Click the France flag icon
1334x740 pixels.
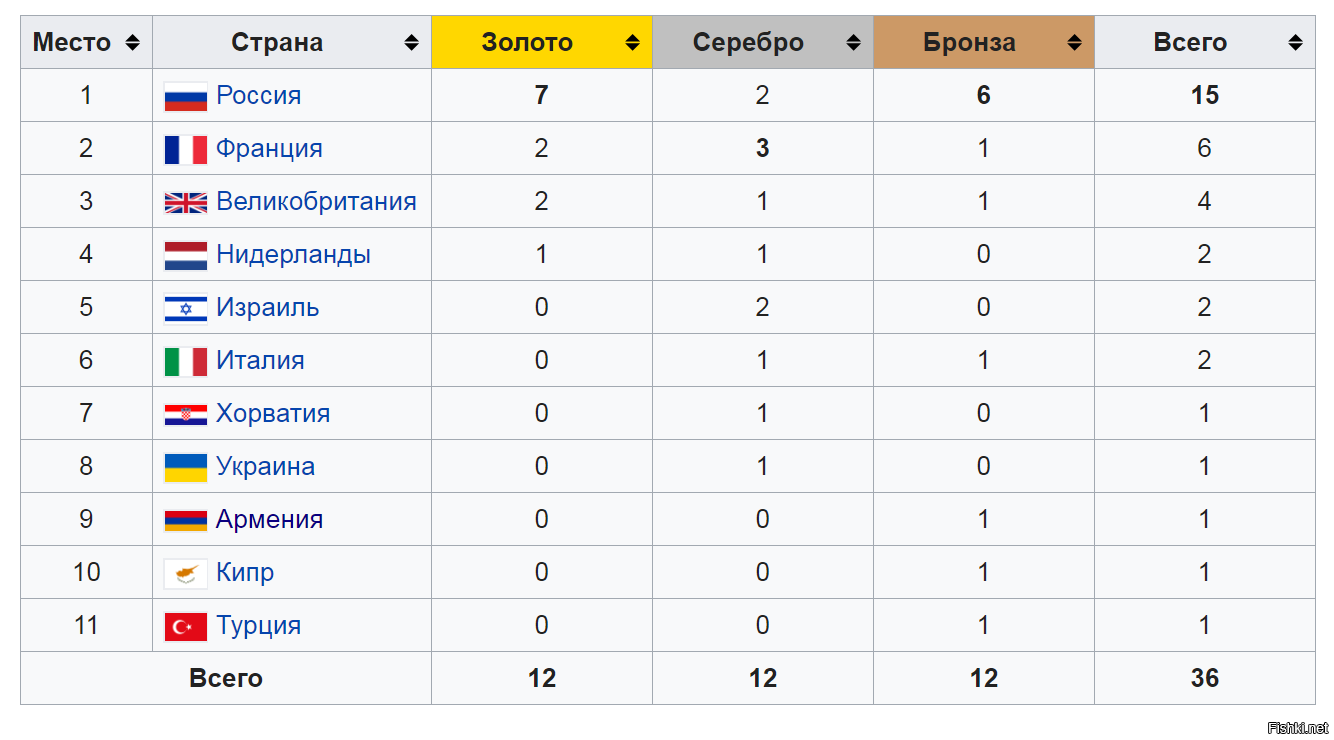(x=186, y=149)
